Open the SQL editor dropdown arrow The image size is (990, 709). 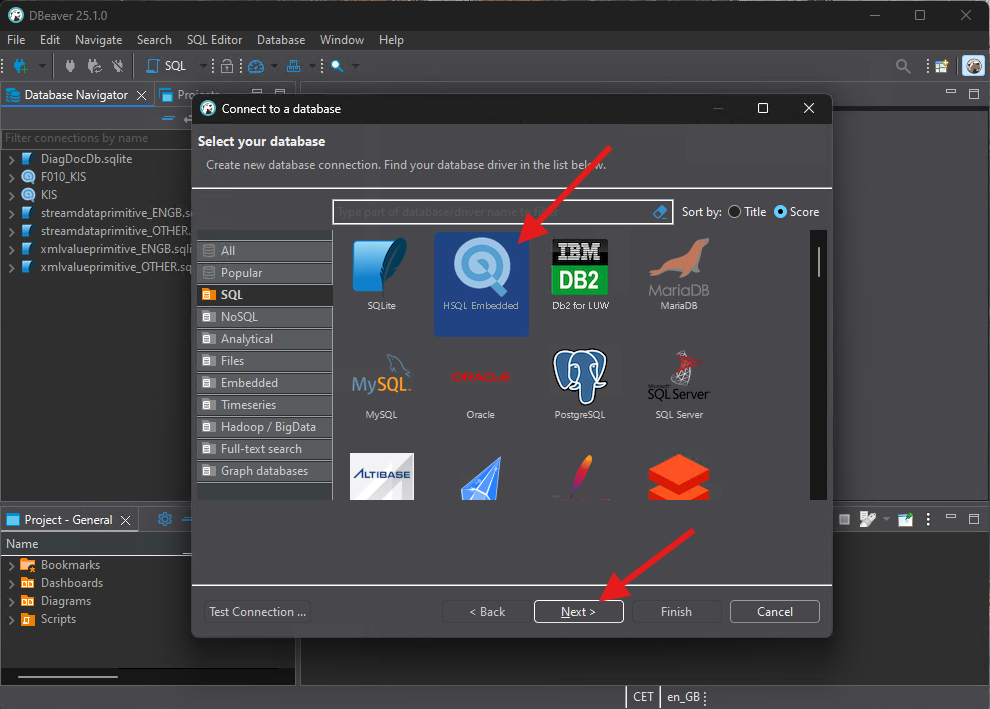[203, 66]
